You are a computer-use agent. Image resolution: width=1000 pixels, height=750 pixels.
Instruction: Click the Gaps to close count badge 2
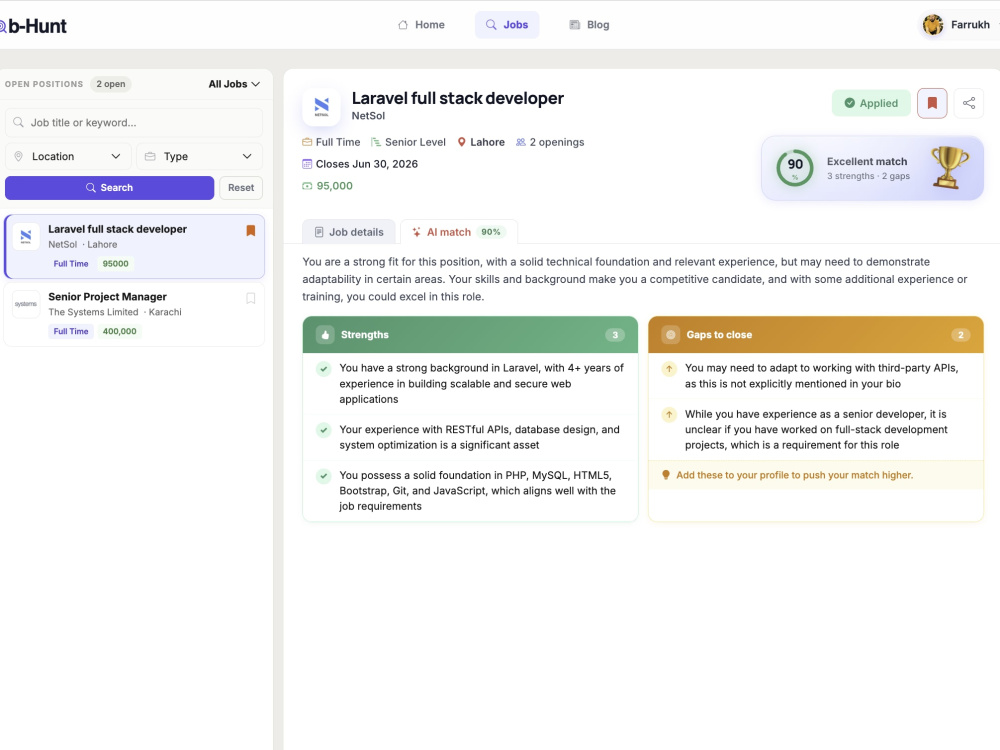point(960,335)
